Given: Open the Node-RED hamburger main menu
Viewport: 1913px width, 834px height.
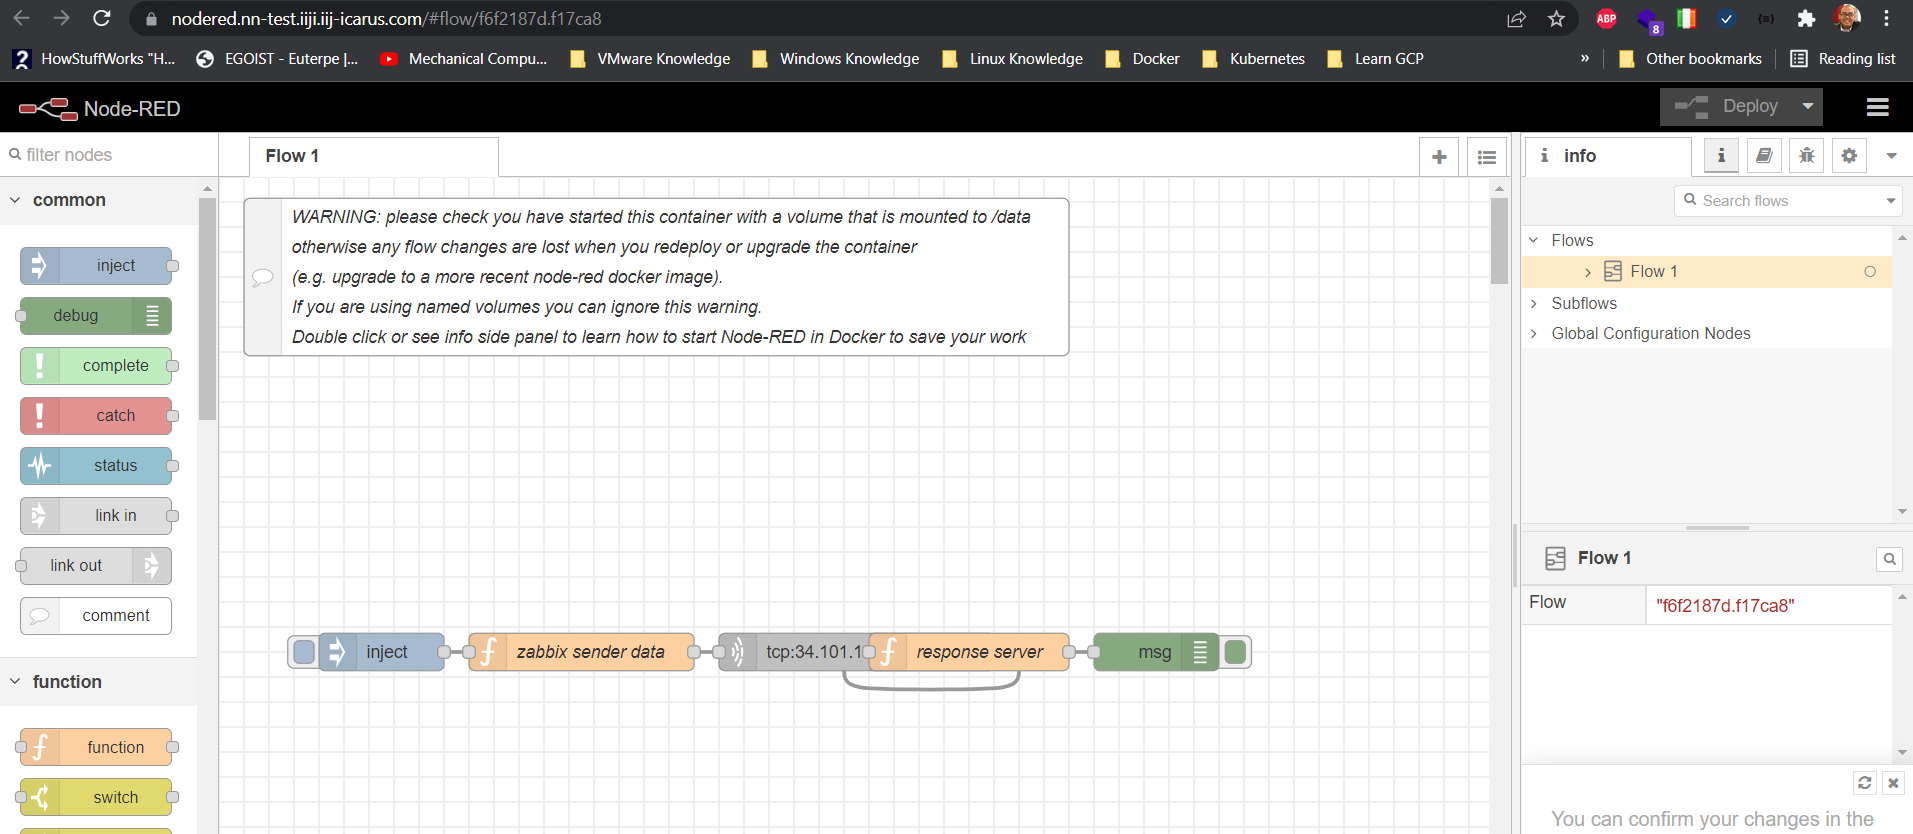Looking at the screenshot, I should pyautogui.click(x=1877, y=107).
